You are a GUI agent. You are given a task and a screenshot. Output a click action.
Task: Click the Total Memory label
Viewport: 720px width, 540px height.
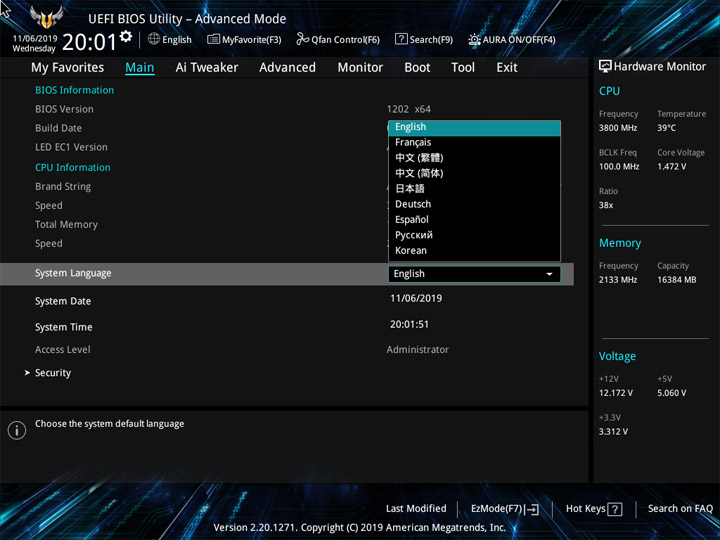pyautogui.click(x=66, y=225)
